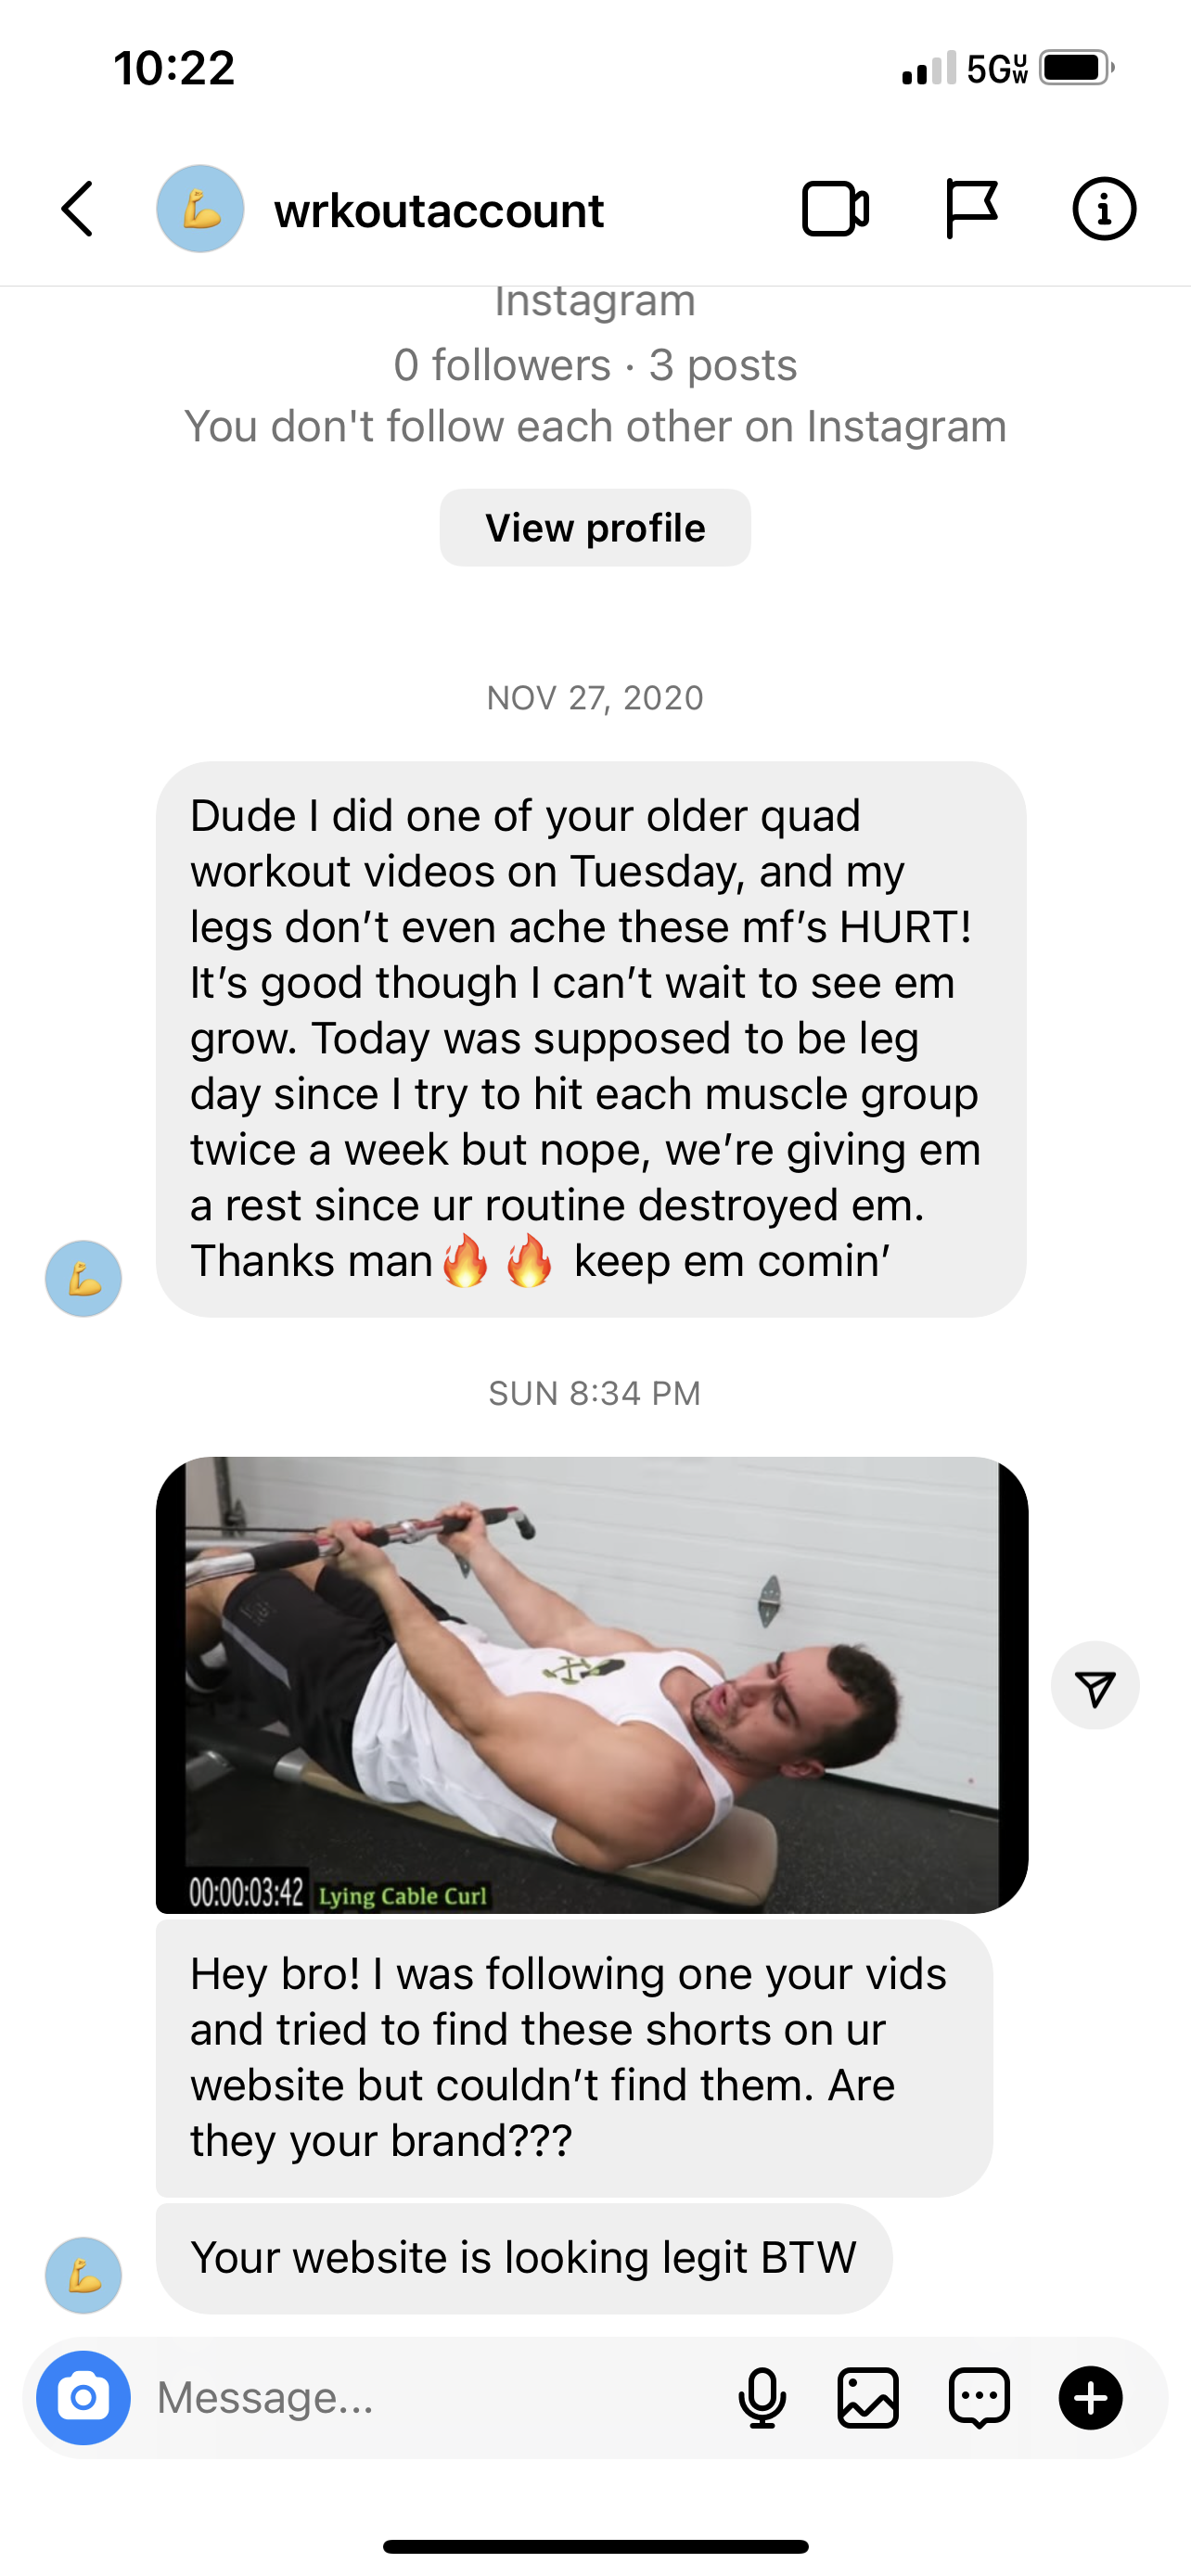Tap the header profile picture avatar
This screenshot has width=1191, height=2576.
click(x=200, y=209)
